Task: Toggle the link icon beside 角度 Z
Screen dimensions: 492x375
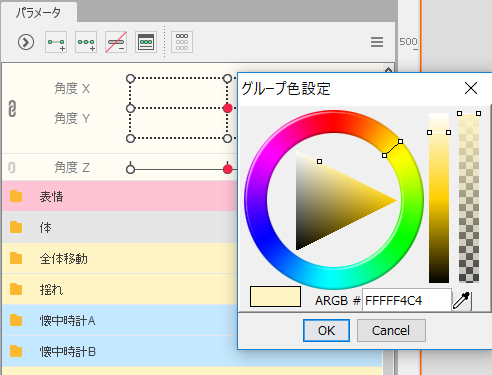Action: [12, 167]
